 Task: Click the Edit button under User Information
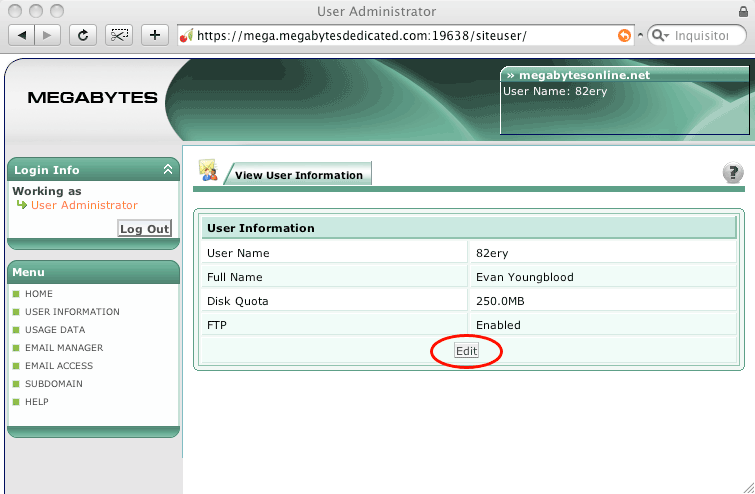tap(466, 351)
